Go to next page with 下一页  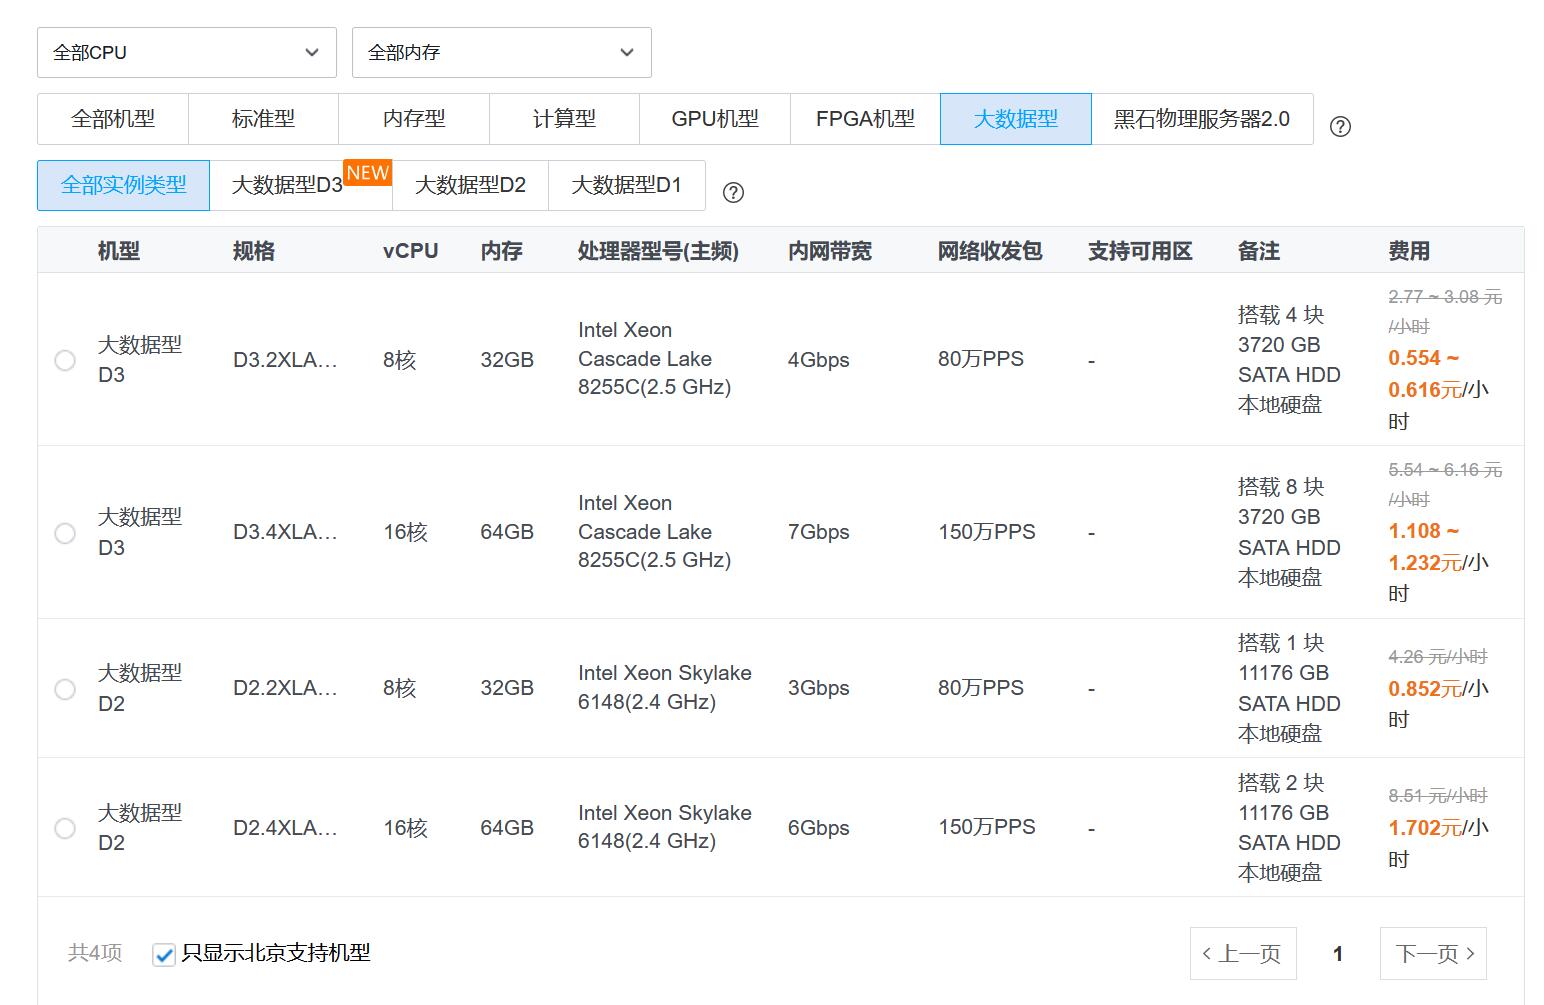coord(1433,954)
